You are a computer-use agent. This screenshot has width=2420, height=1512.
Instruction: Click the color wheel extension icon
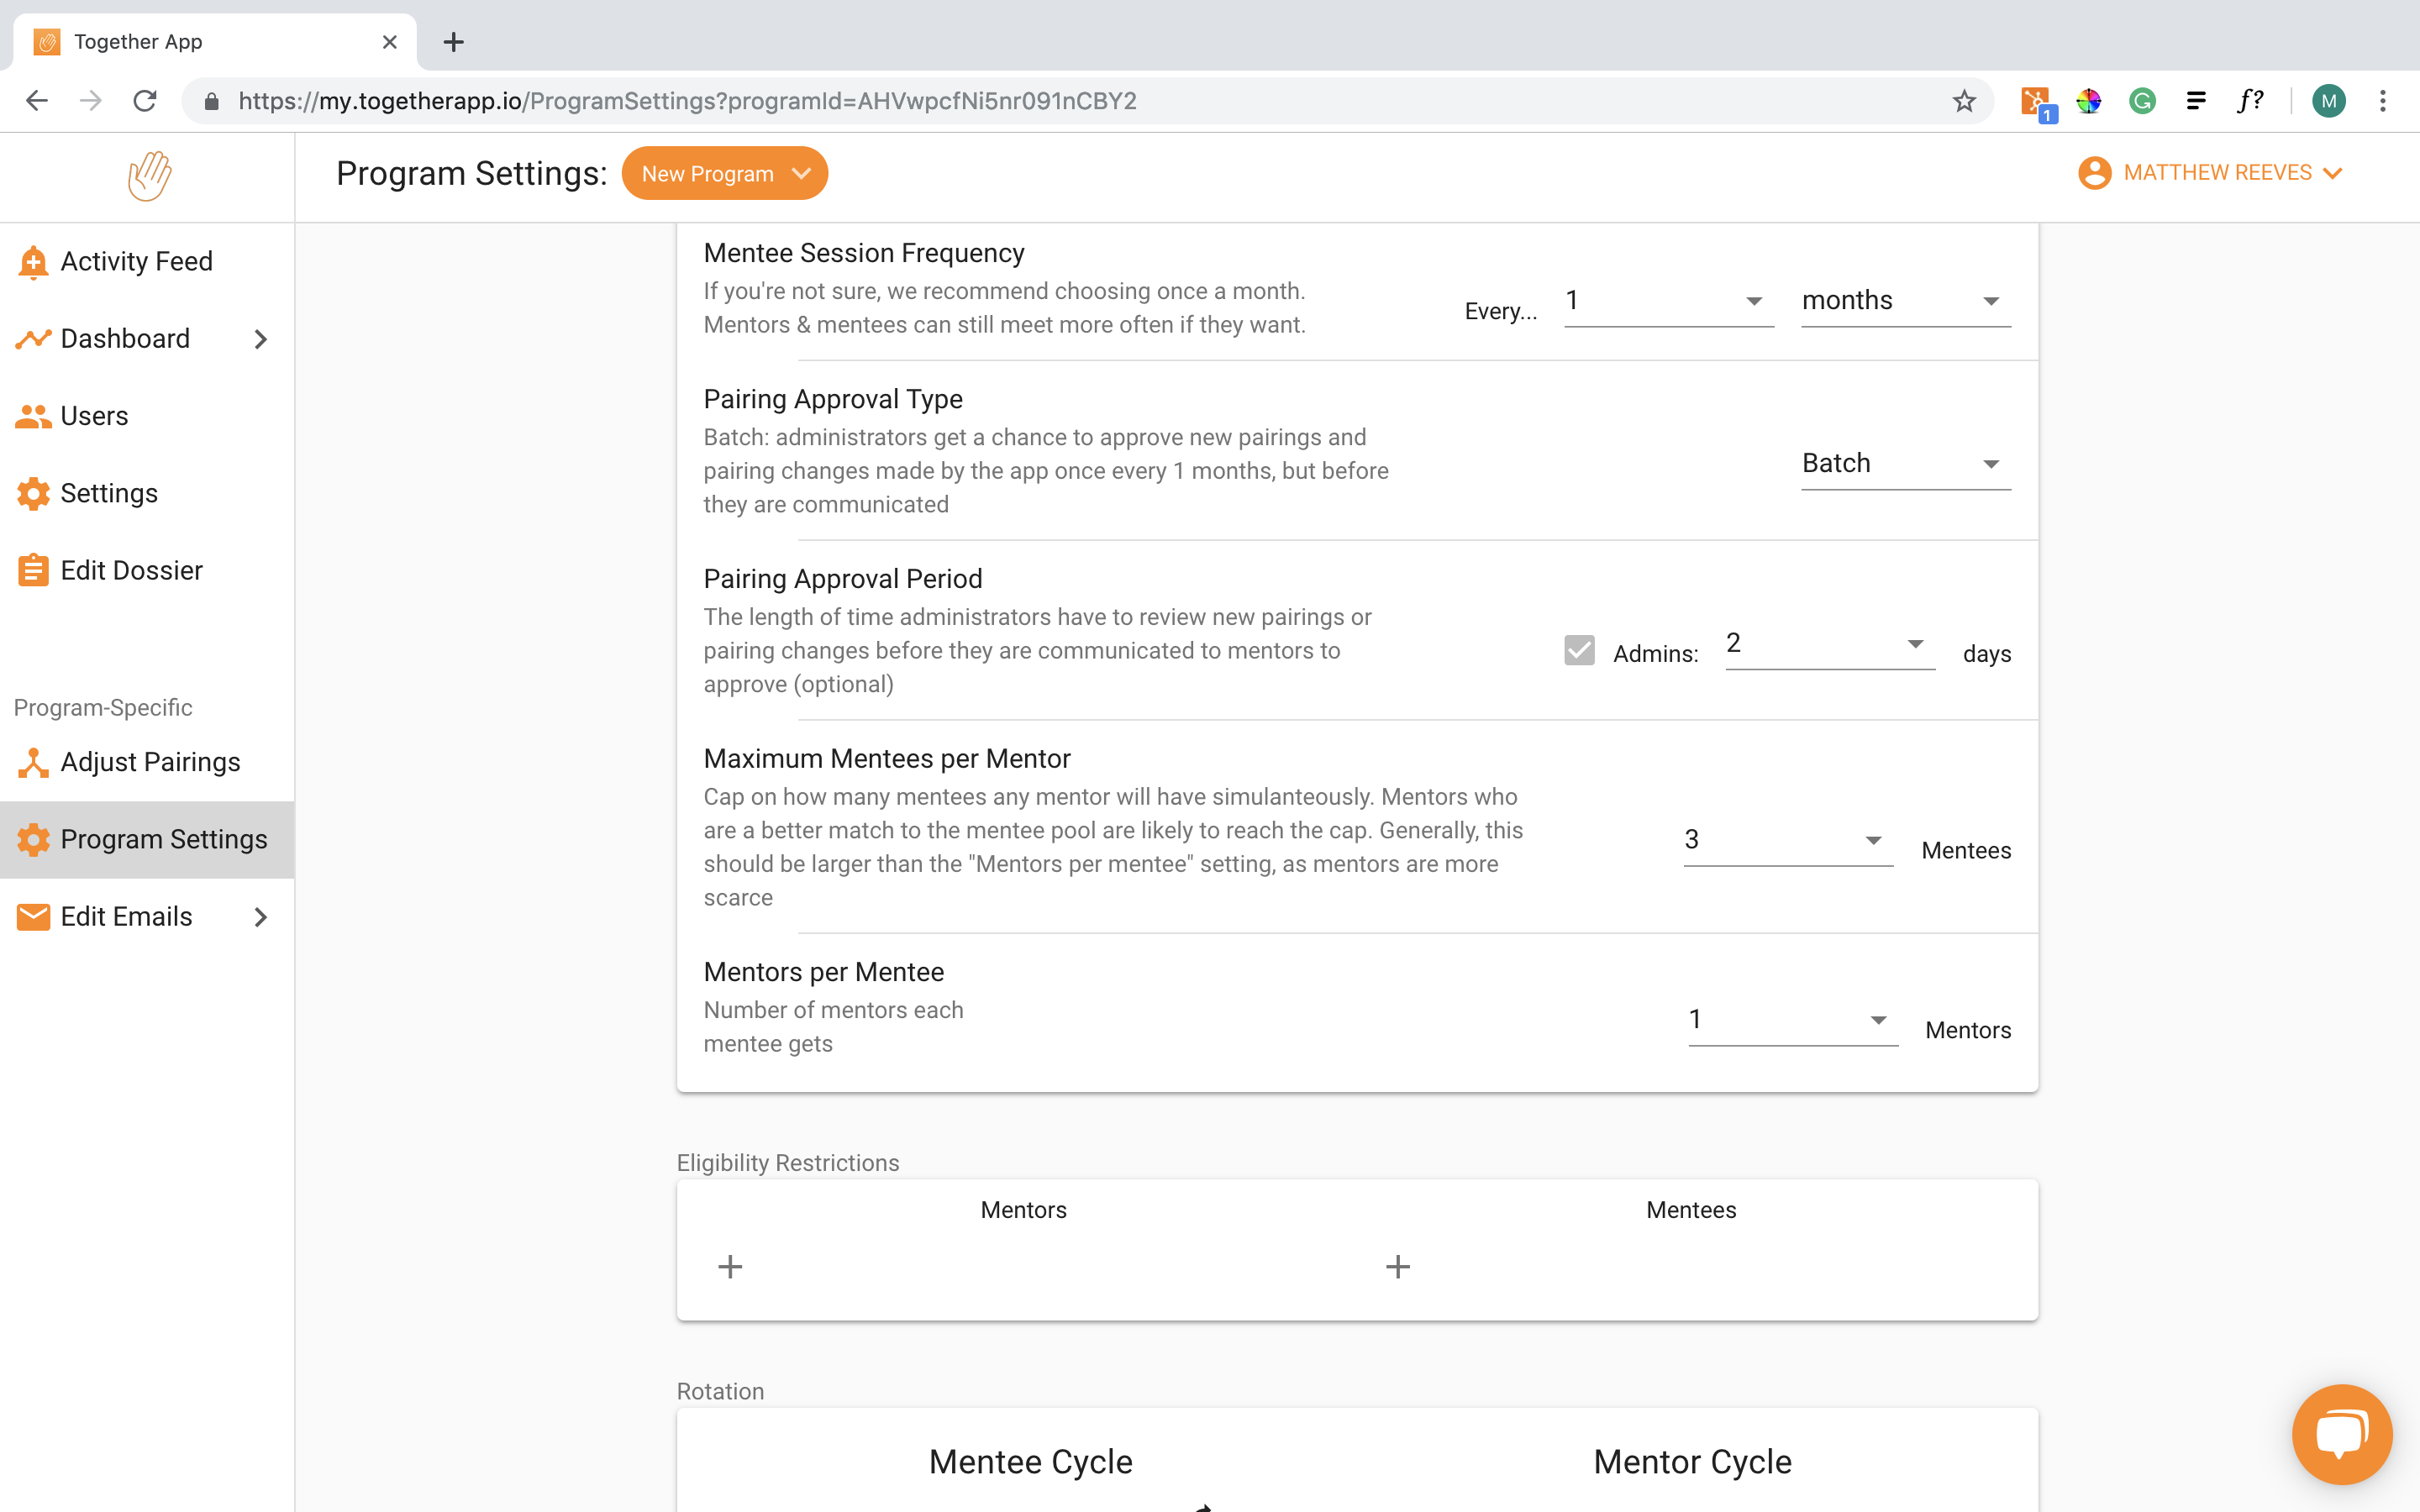click(2088, 101)
